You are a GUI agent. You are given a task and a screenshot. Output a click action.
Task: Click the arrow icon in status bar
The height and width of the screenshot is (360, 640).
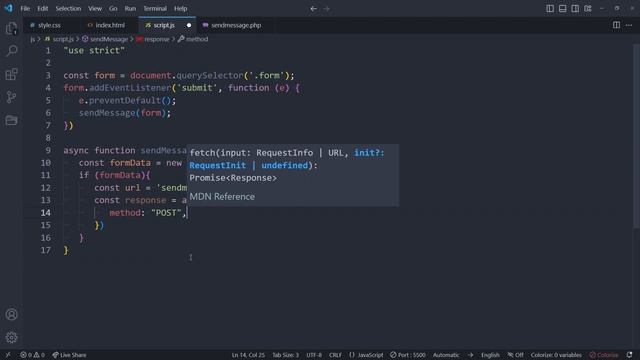(470, 355)
